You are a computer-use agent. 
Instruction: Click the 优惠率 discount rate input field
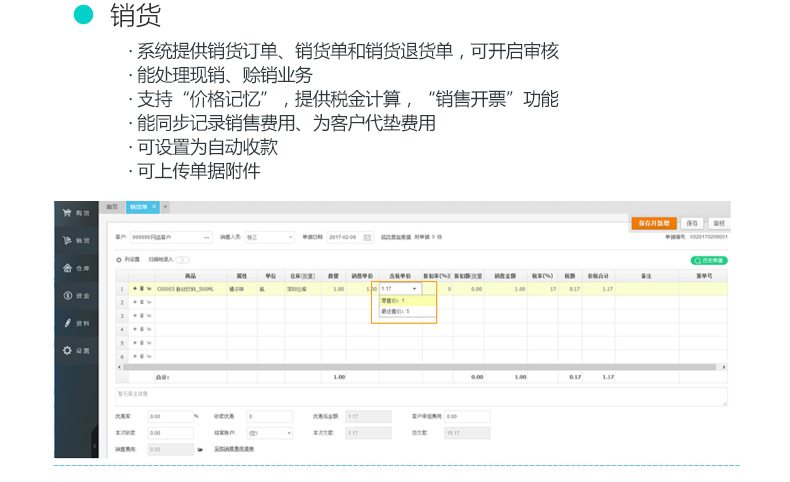[170, 416]
